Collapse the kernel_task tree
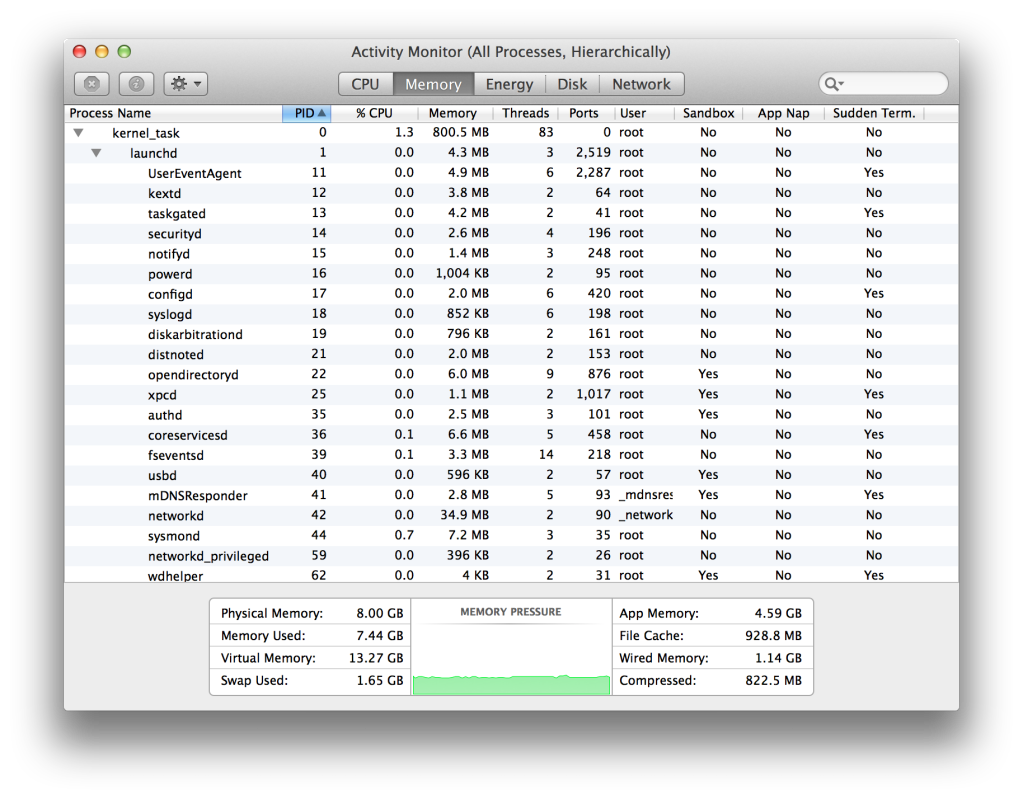The width and height of the screenshot is (1023, 799). click(x=78, y=133)
